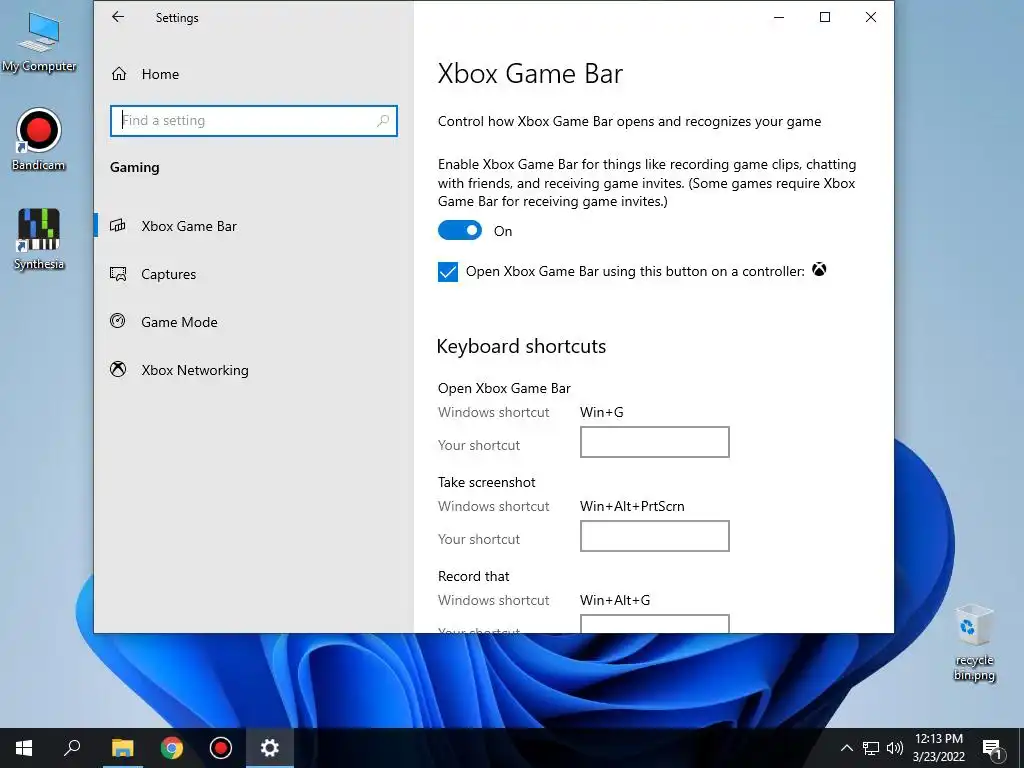Open the Bandicam desktop shortcut
1024x768 pixels.
point(39,140)
